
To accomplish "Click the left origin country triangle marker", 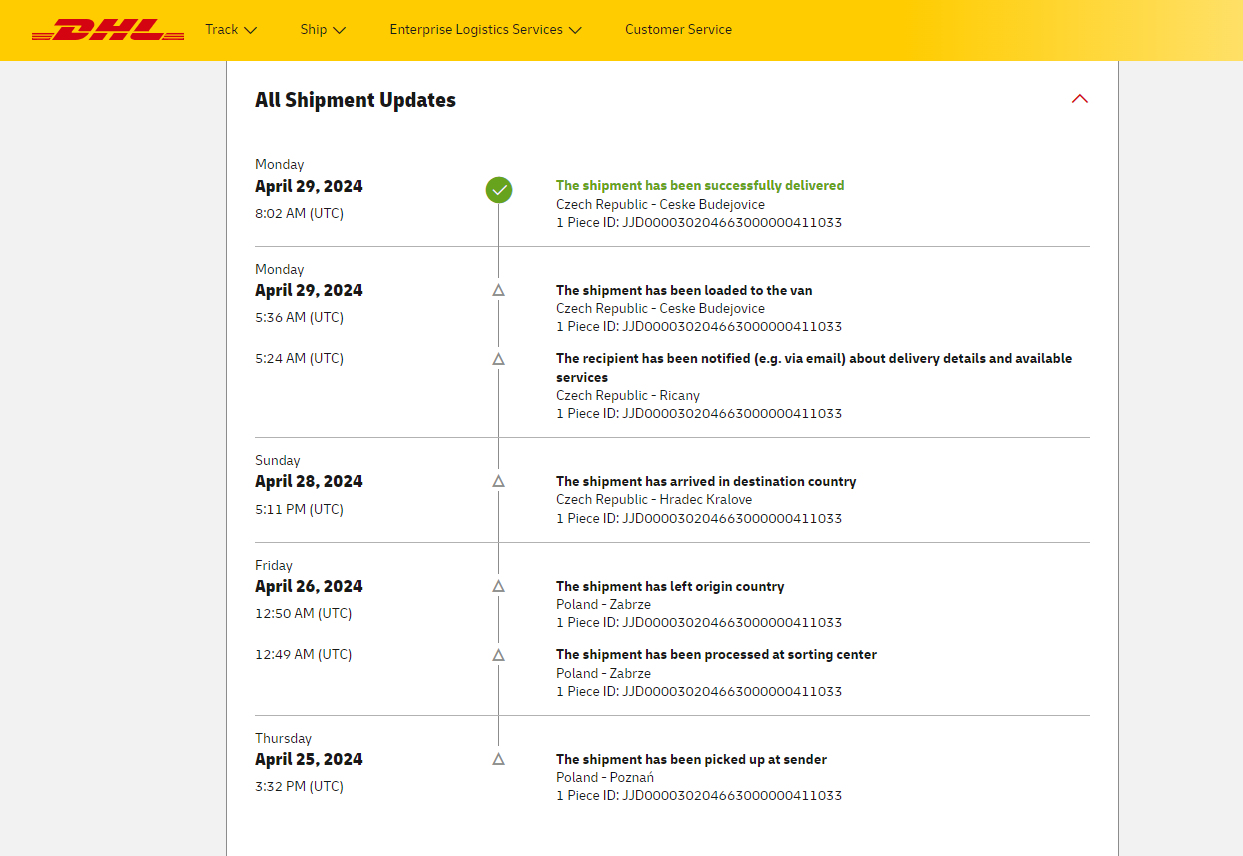I will 499,586.
